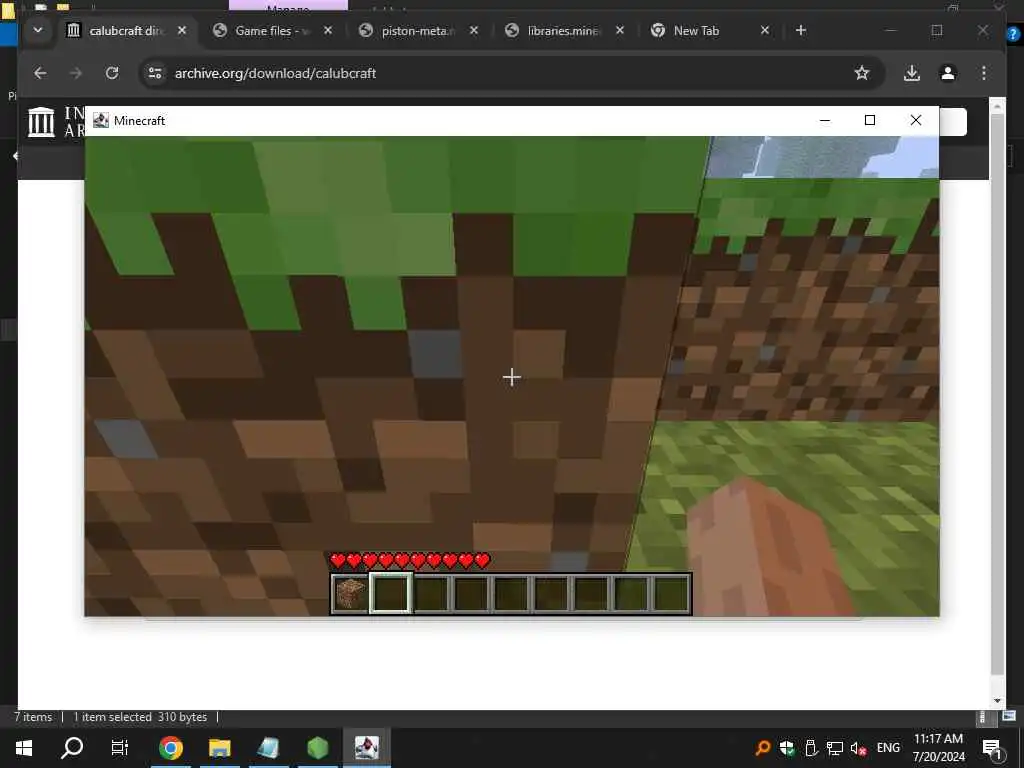Image resolution: width=1024 pixels, height=768 pixels.
Task: Switch to Chrome from the taskbar
Action: [171, 748]
